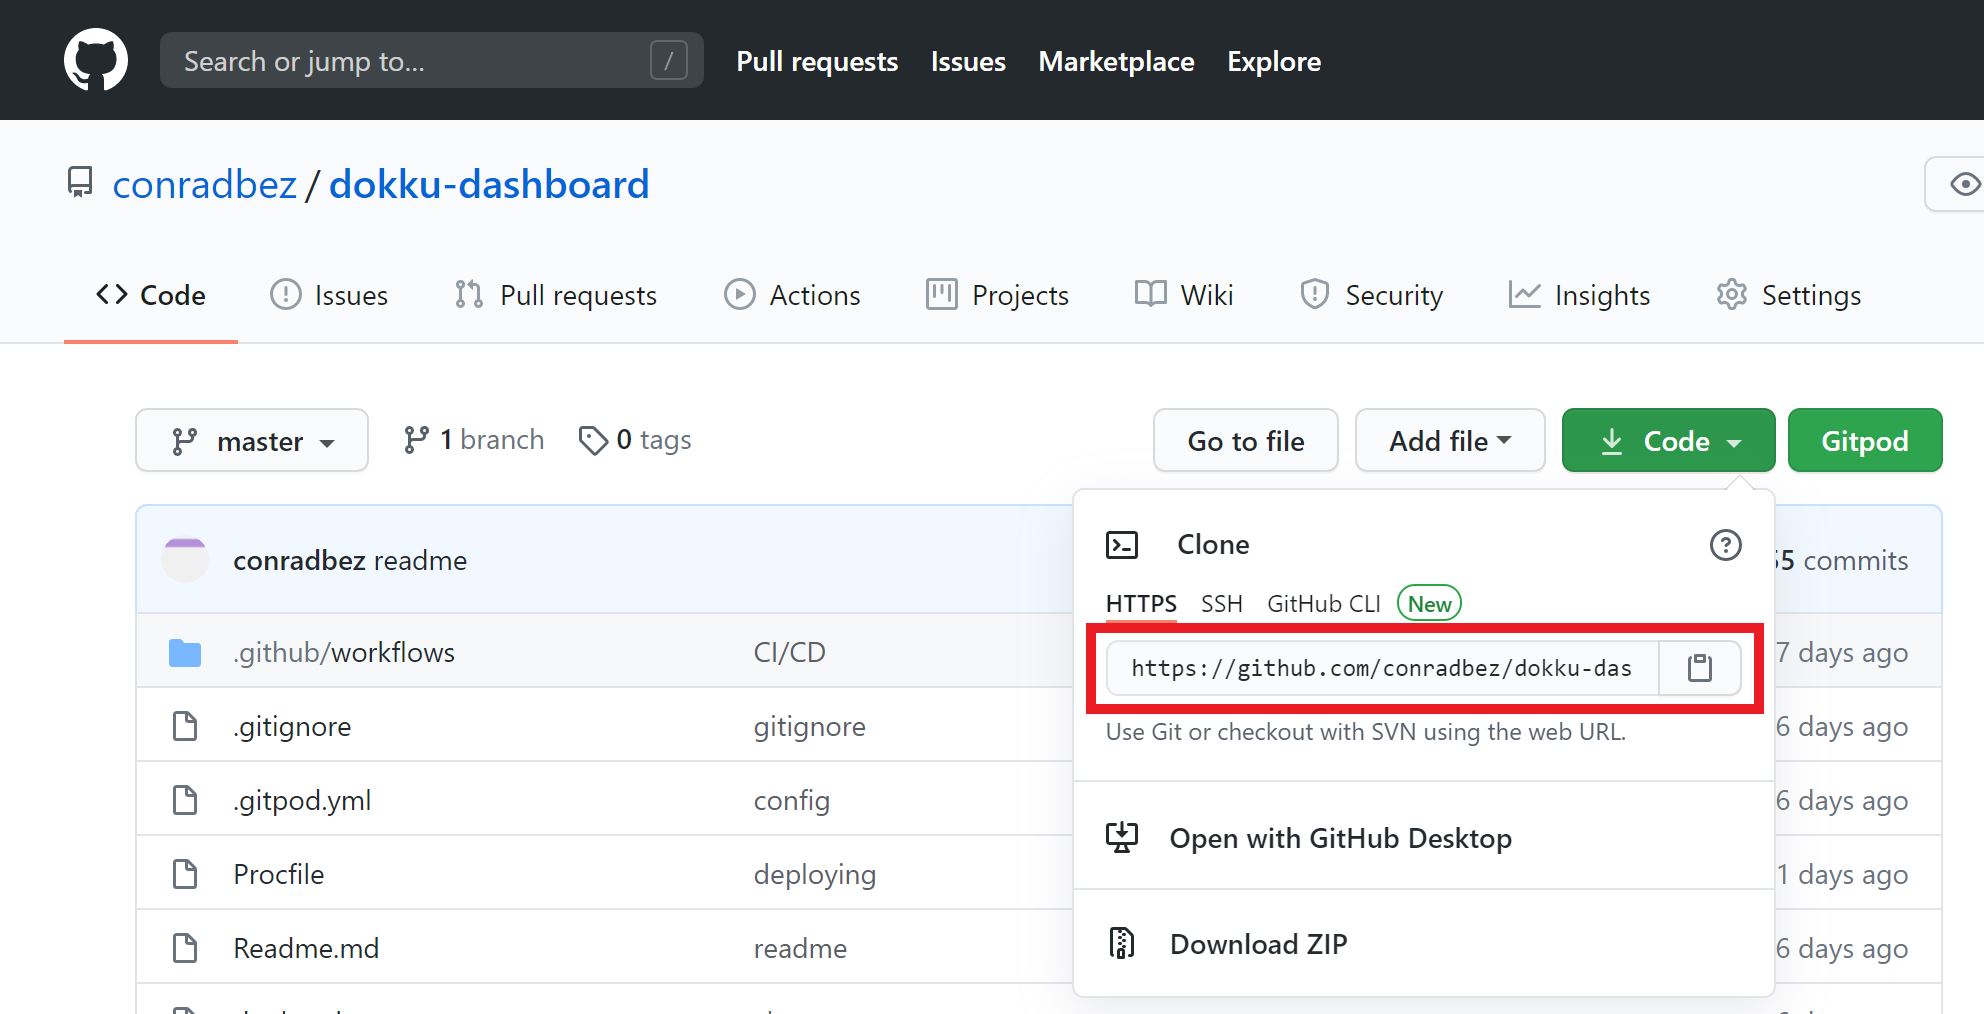
Task: Open the Readme.md file
Action: pyautogui.click(x=306, y=948)
